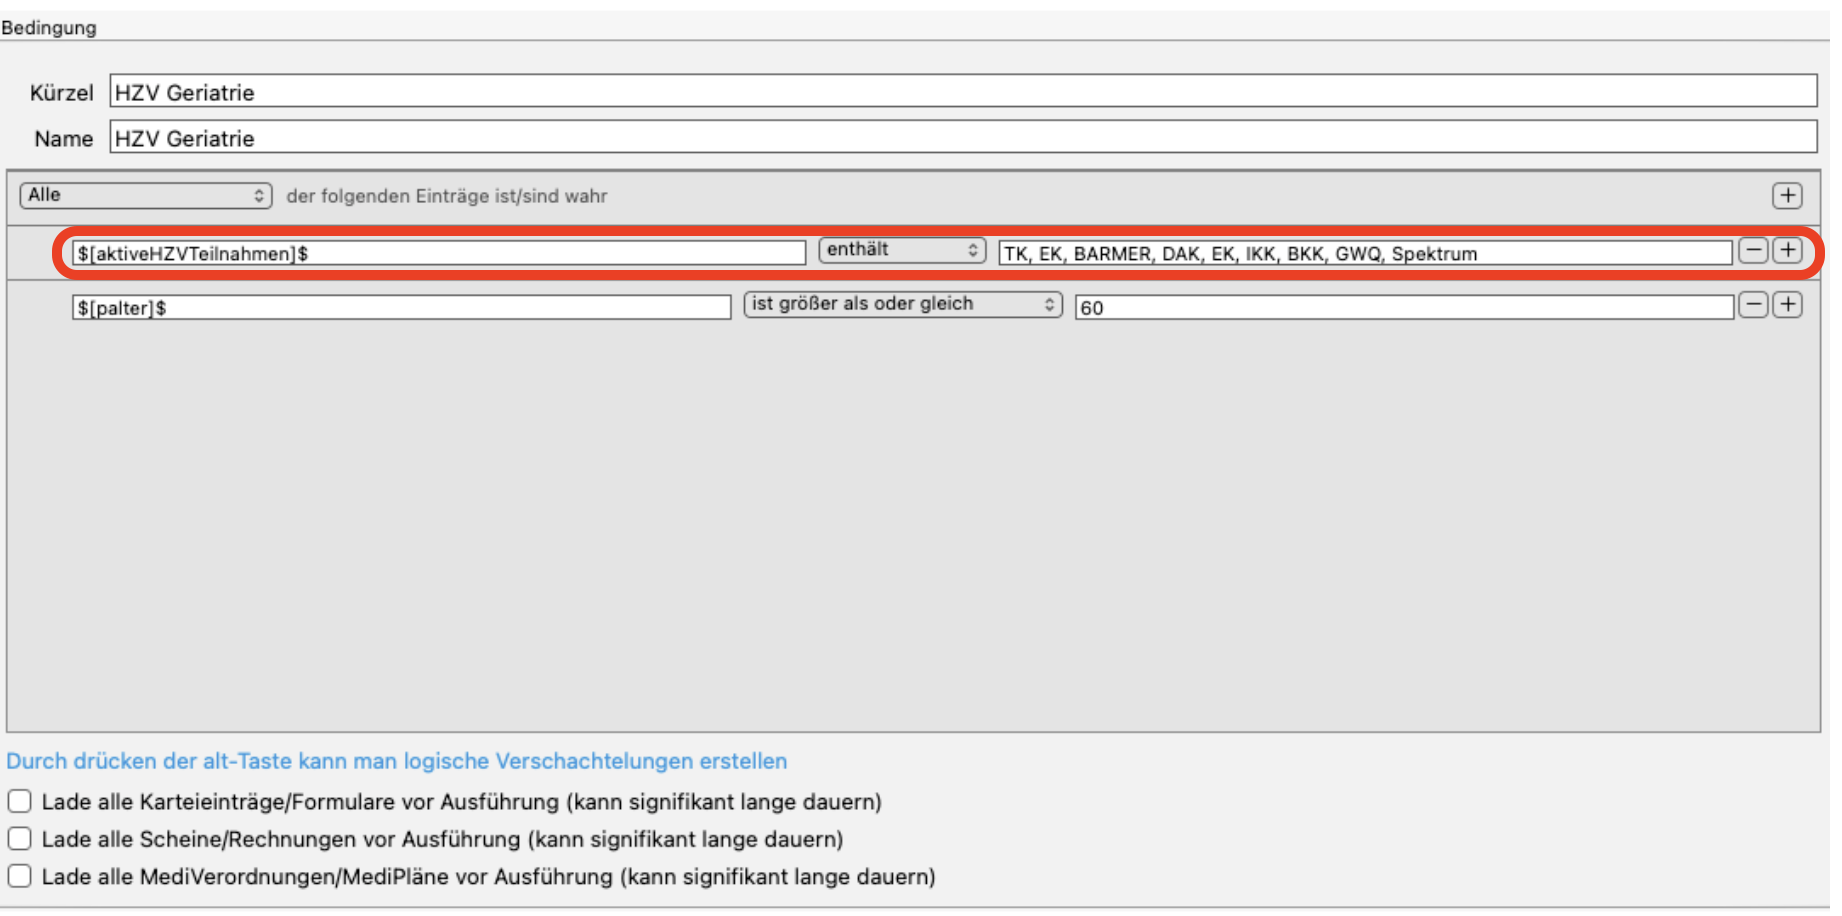Click the TK, EK, BARMER value field
Screen dimensions: 1842x916
click(1366, 253)
